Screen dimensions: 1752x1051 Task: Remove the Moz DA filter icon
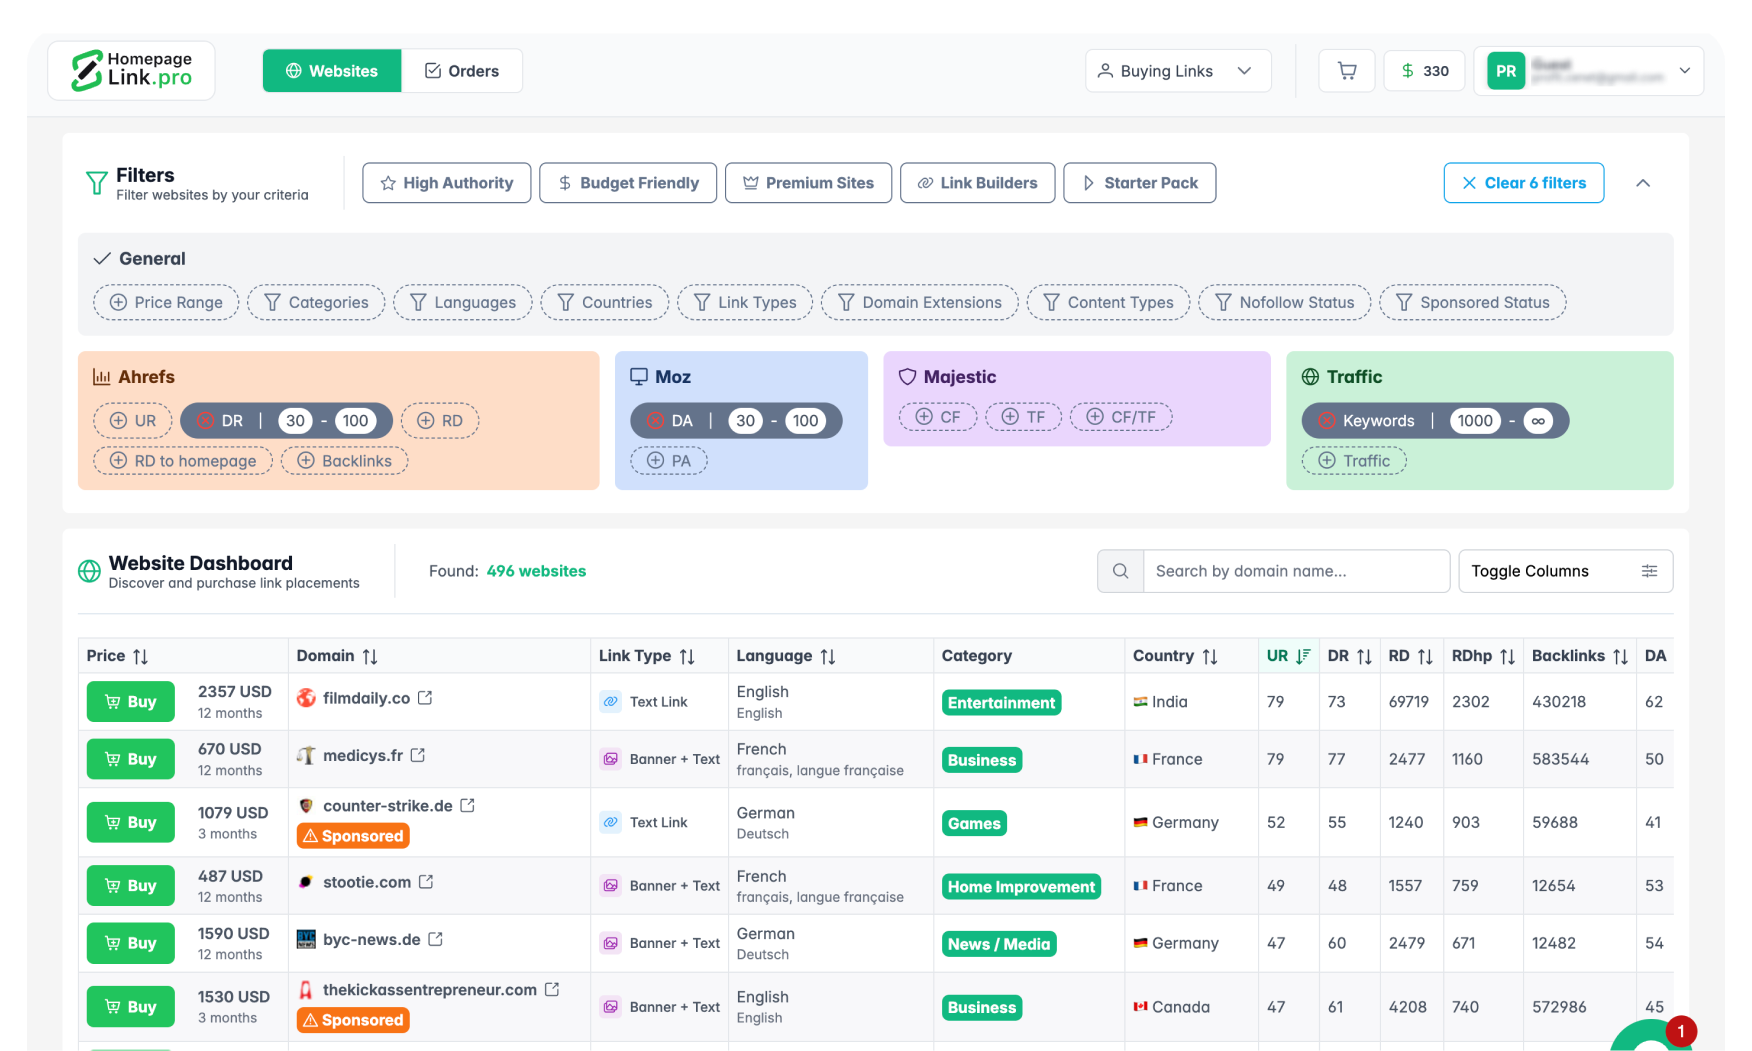[655, 421]
